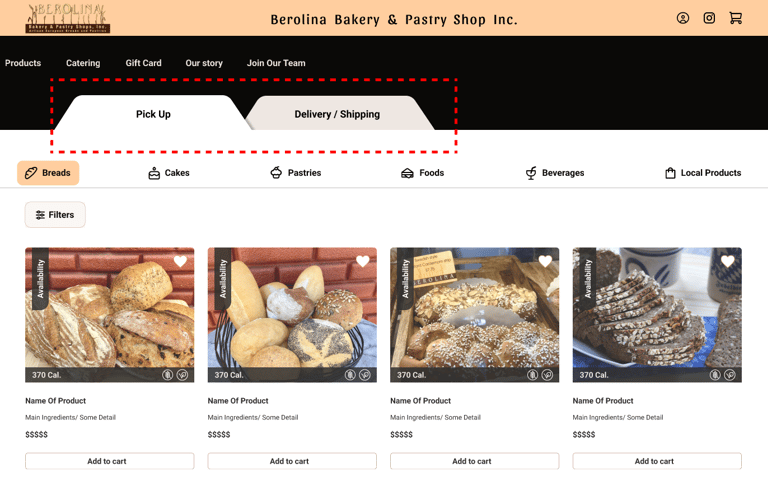Favorite the first bread product heart
Image resolution: width=768 pixels, height=495 pixels.
coord(180,261)
